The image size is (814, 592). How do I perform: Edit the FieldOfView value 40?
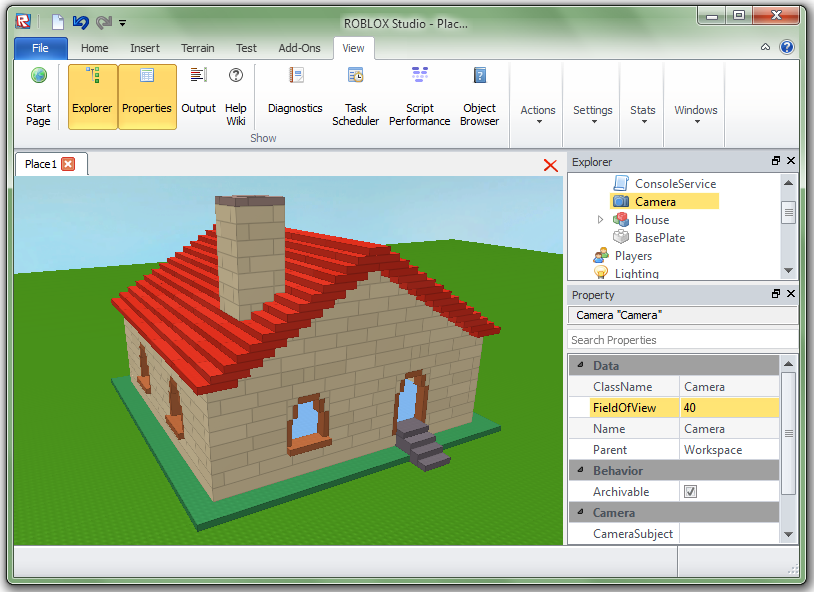pos(729,408)
